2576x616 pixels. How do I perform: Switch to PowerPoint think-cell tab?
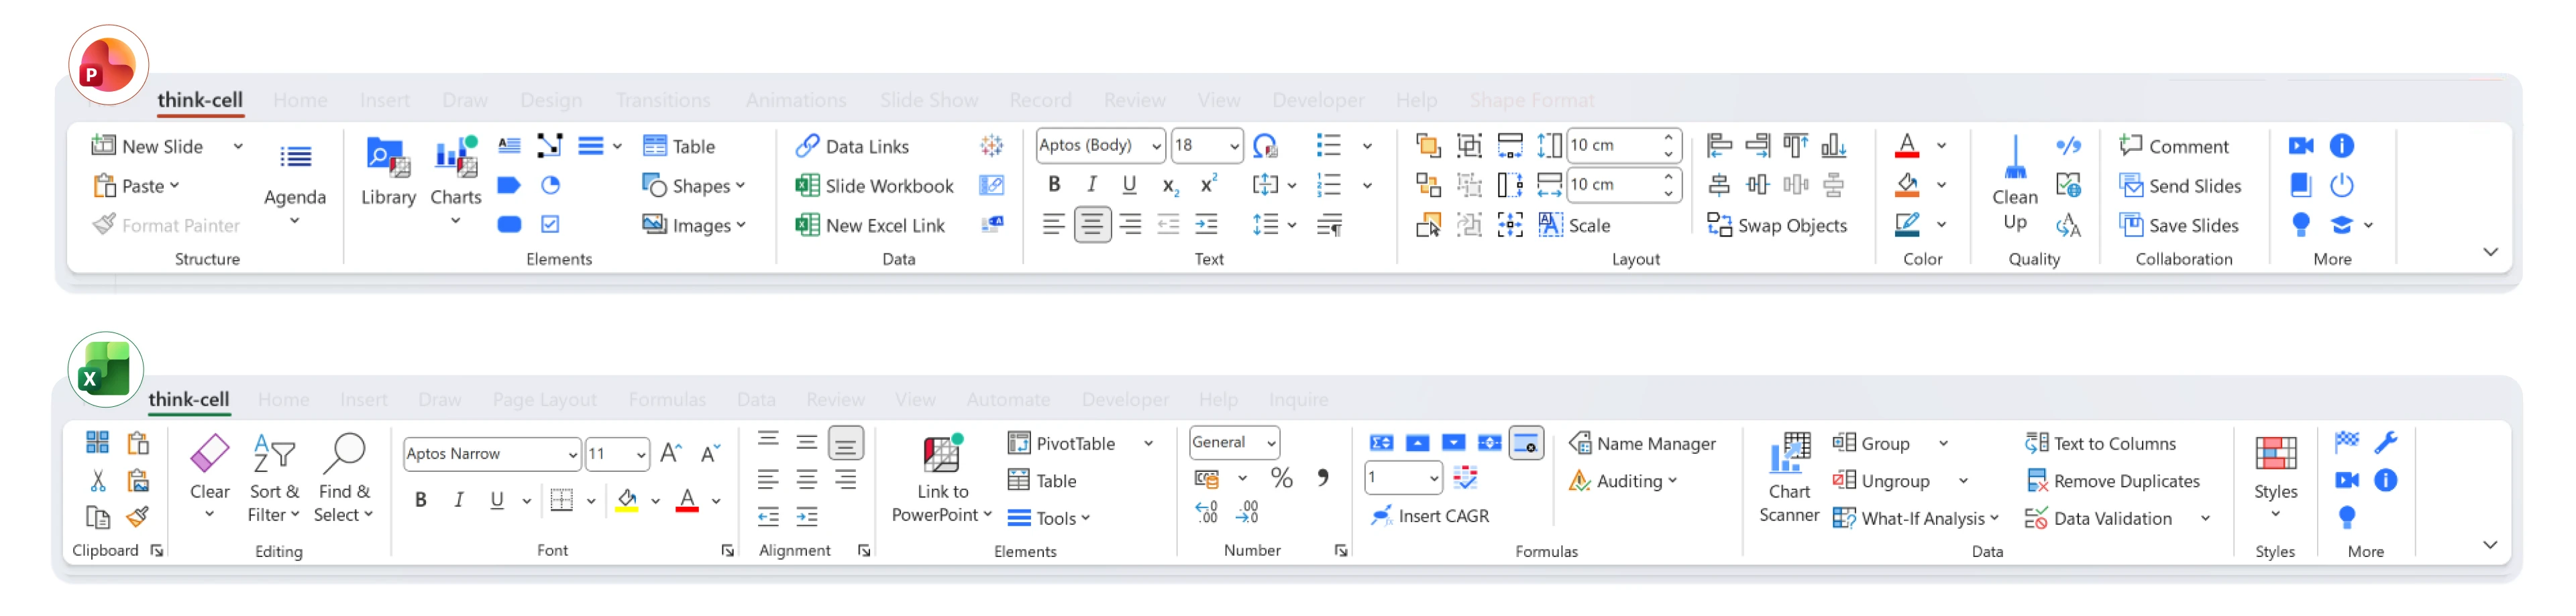click(x=200, y=100)
